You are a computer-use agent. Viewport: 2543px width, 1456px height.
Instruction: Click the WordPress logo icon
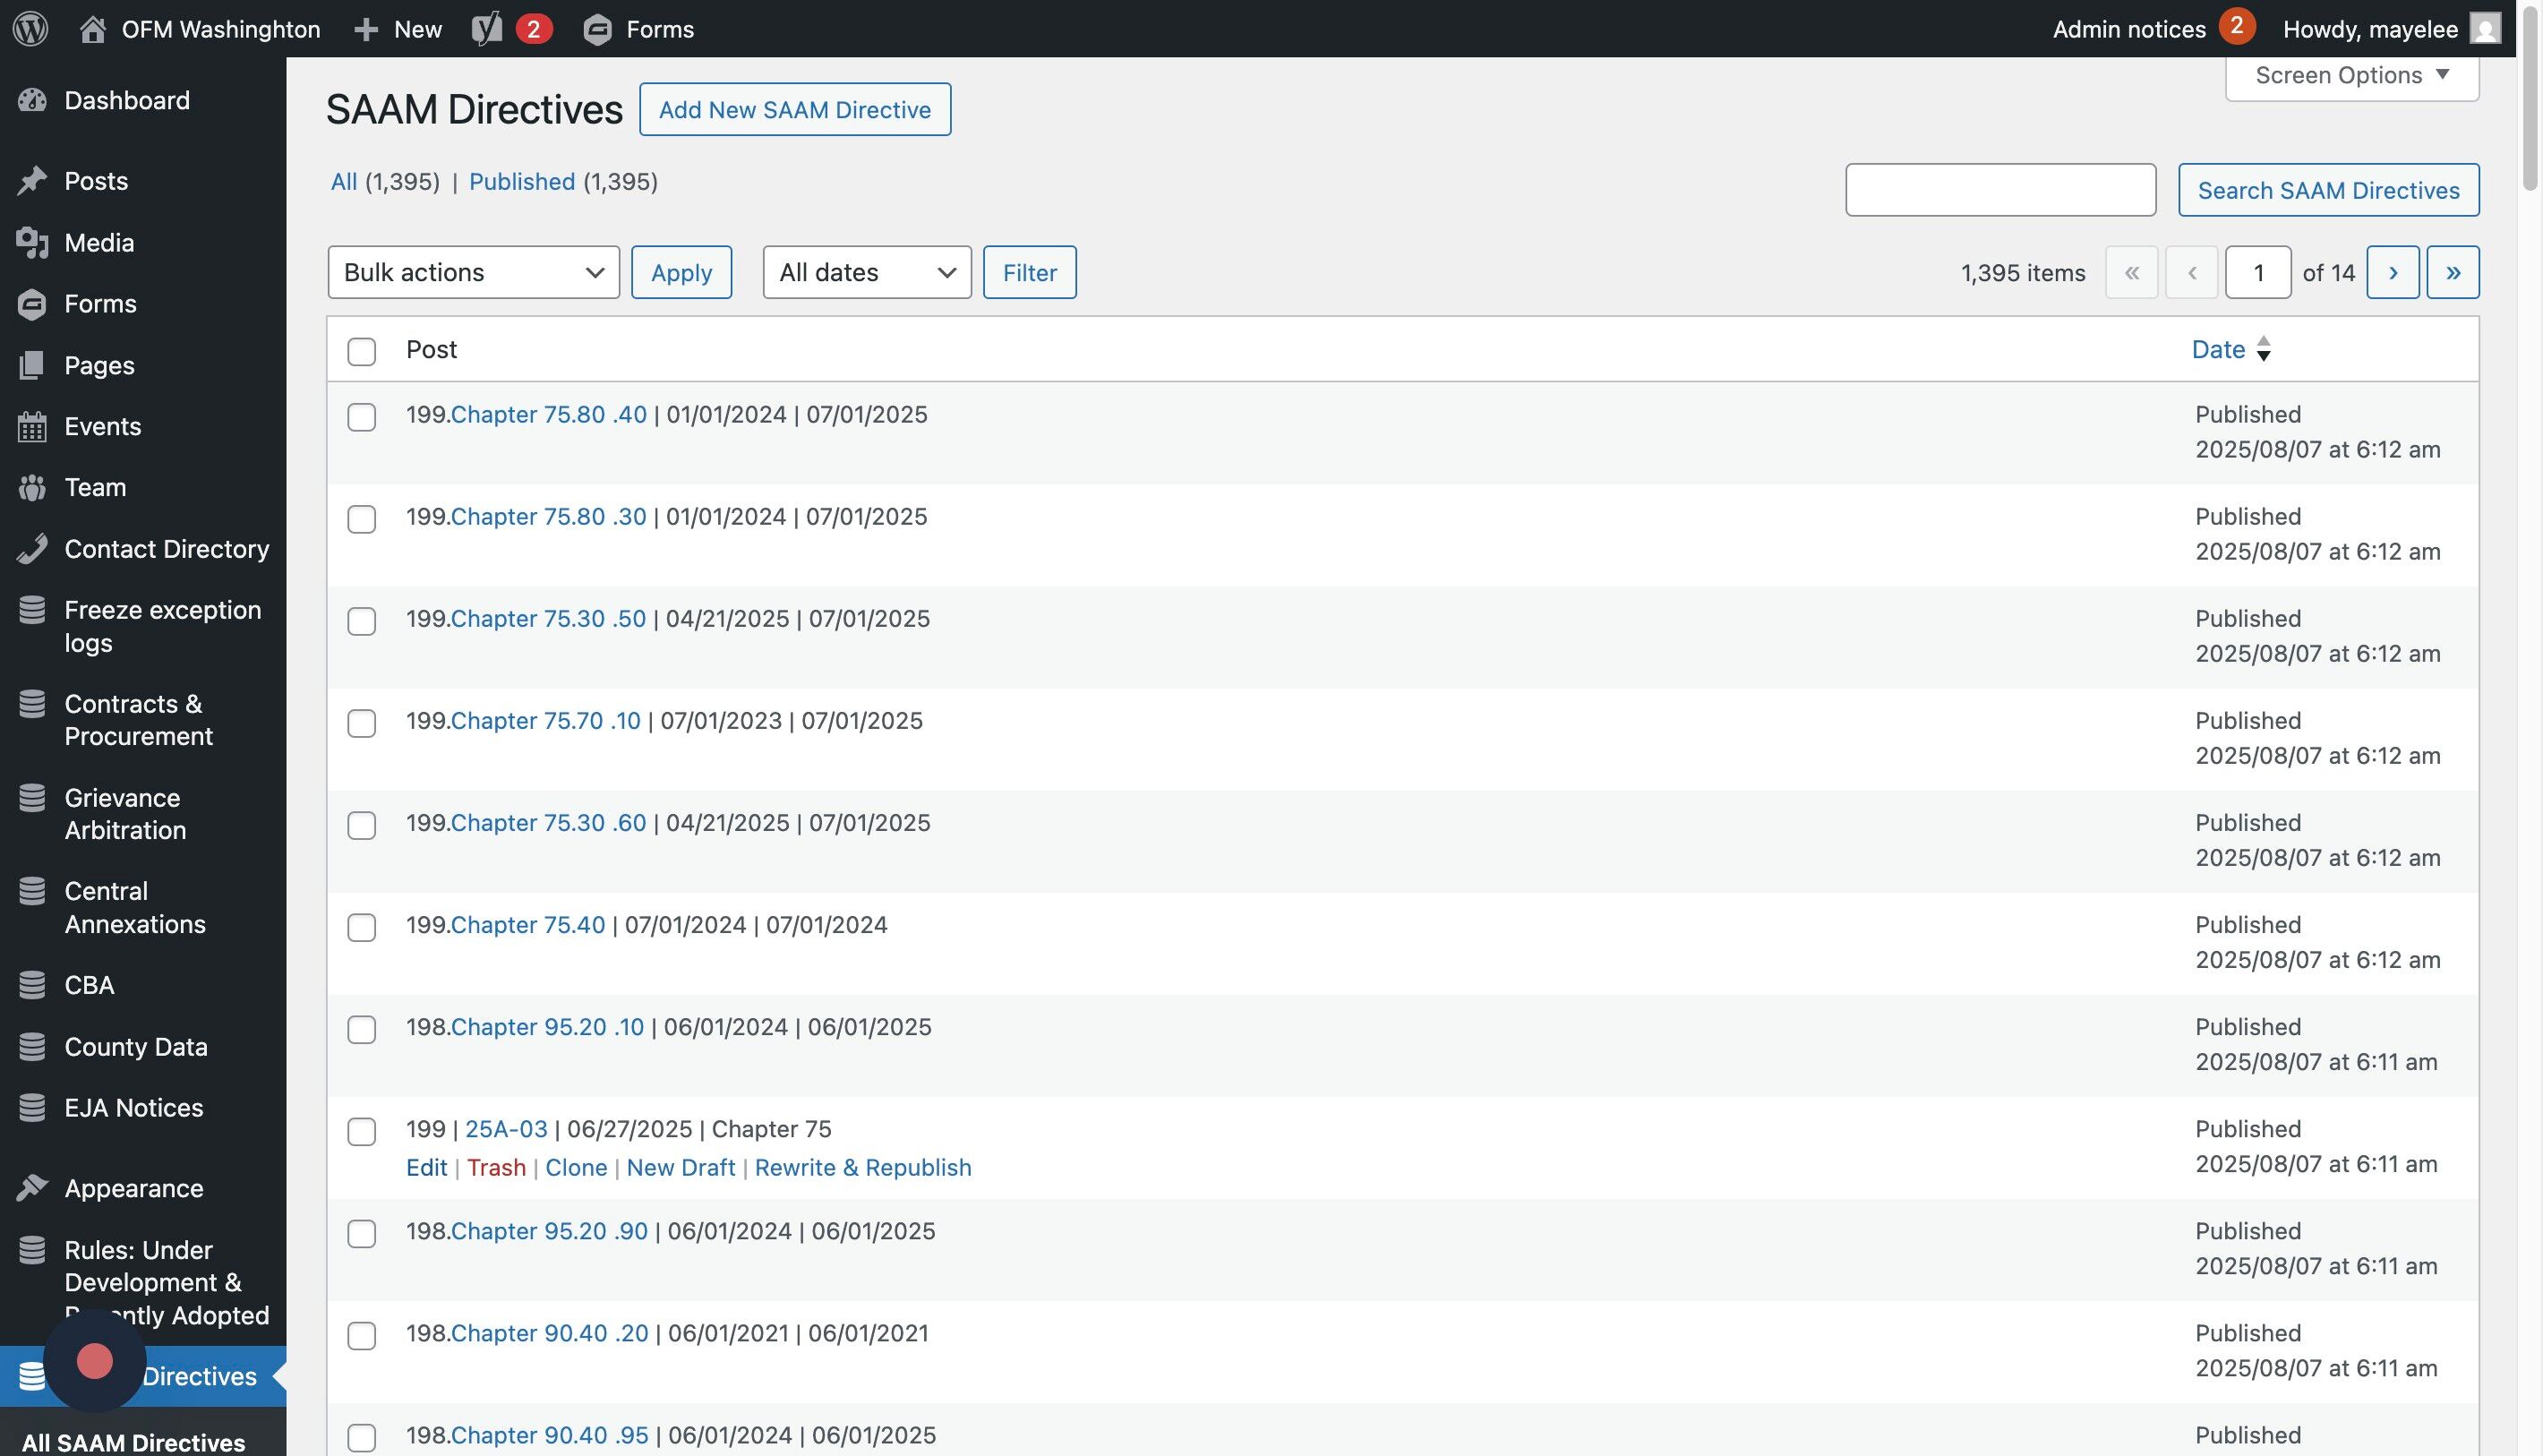pos(31,28)
